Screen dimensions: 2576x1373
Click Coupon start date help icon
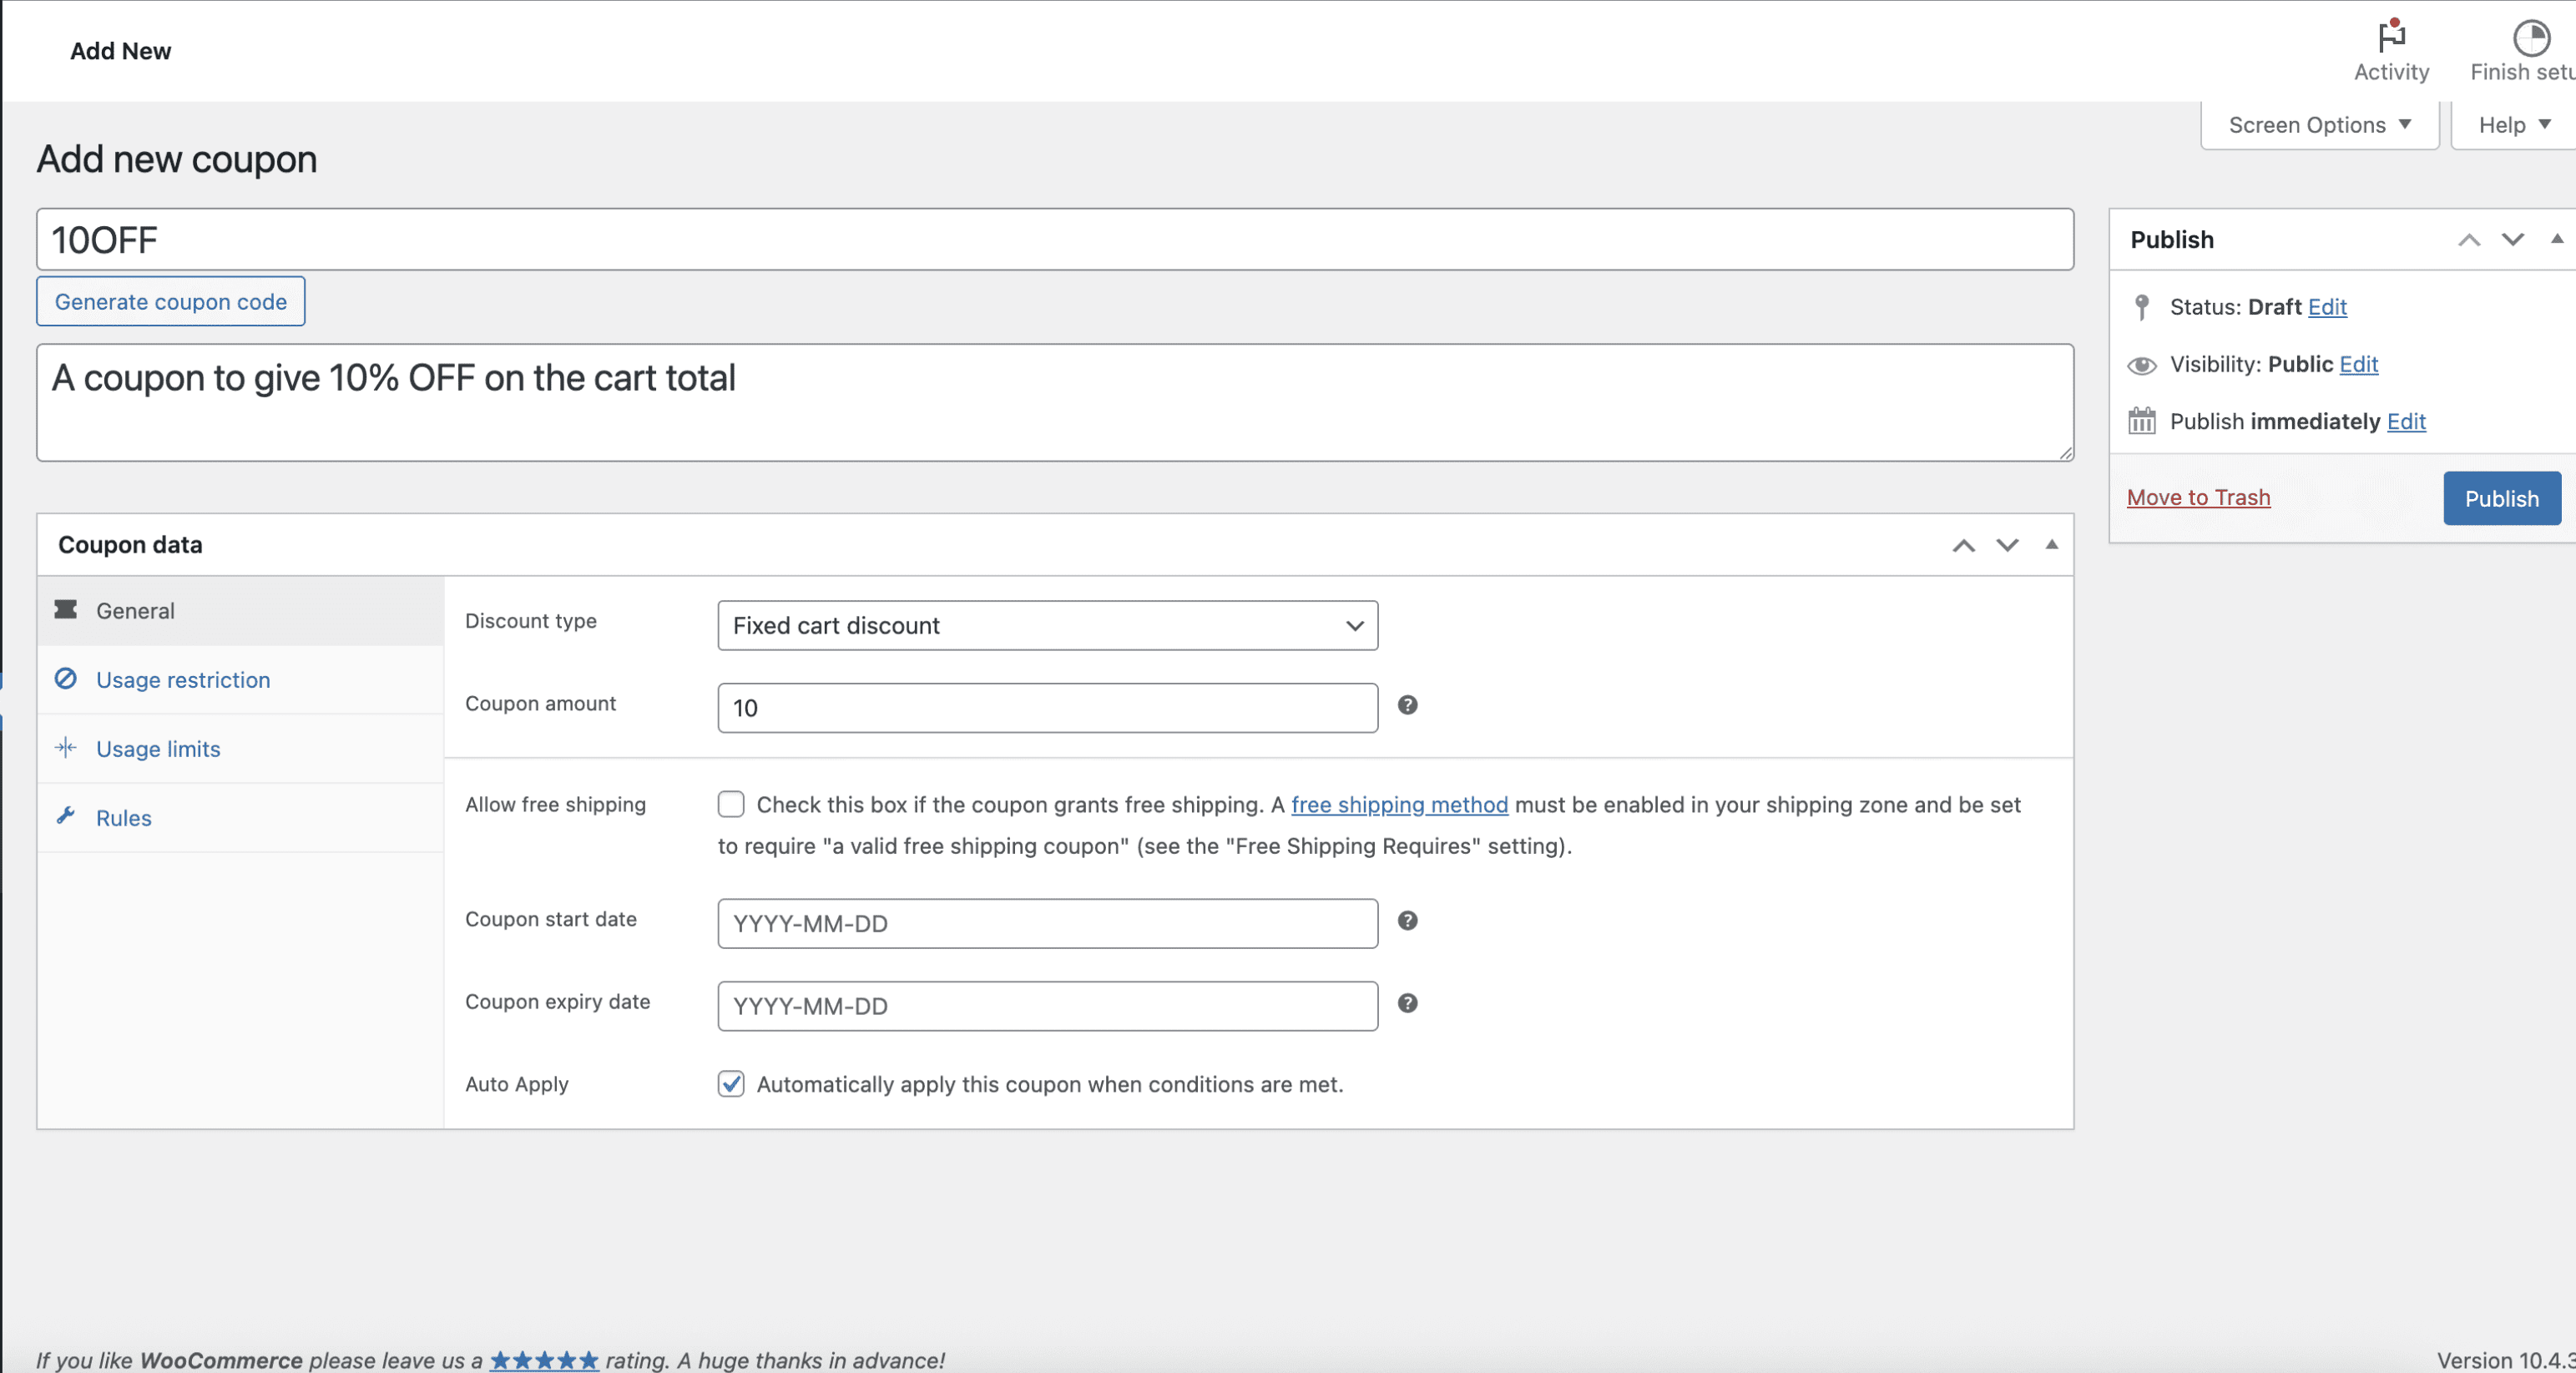(1407, 921)
